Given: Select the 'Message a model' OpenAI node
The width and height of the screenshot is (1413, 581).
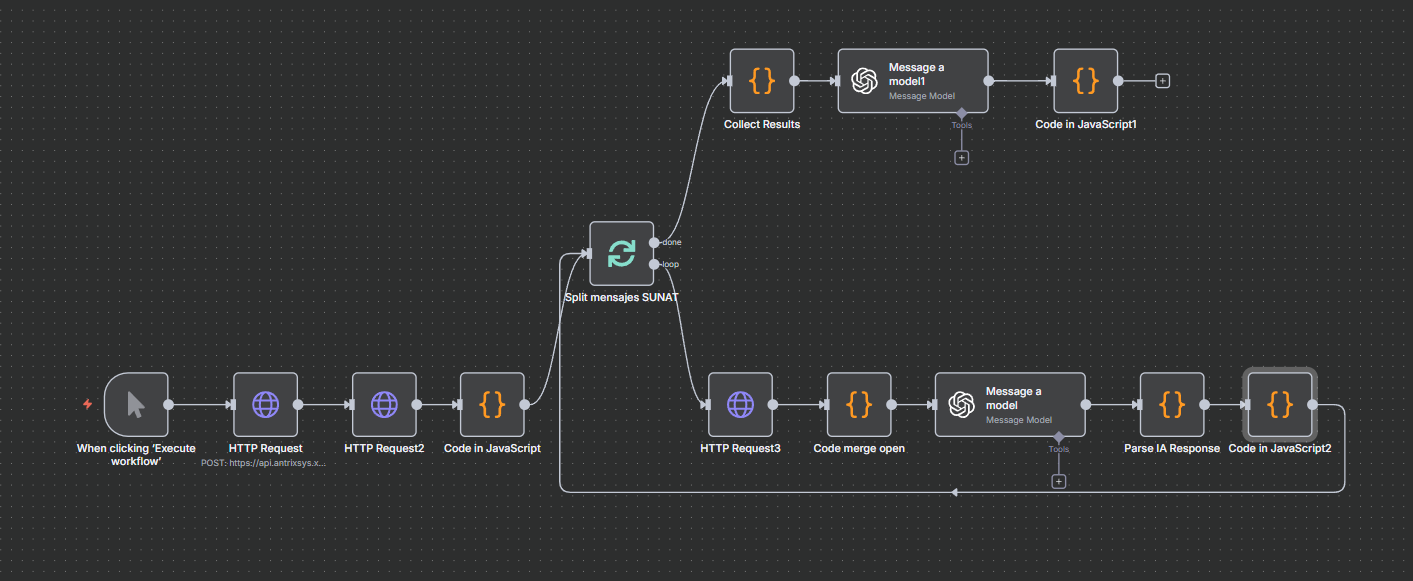Looking at the screenshot, I should click(1009, 405).
